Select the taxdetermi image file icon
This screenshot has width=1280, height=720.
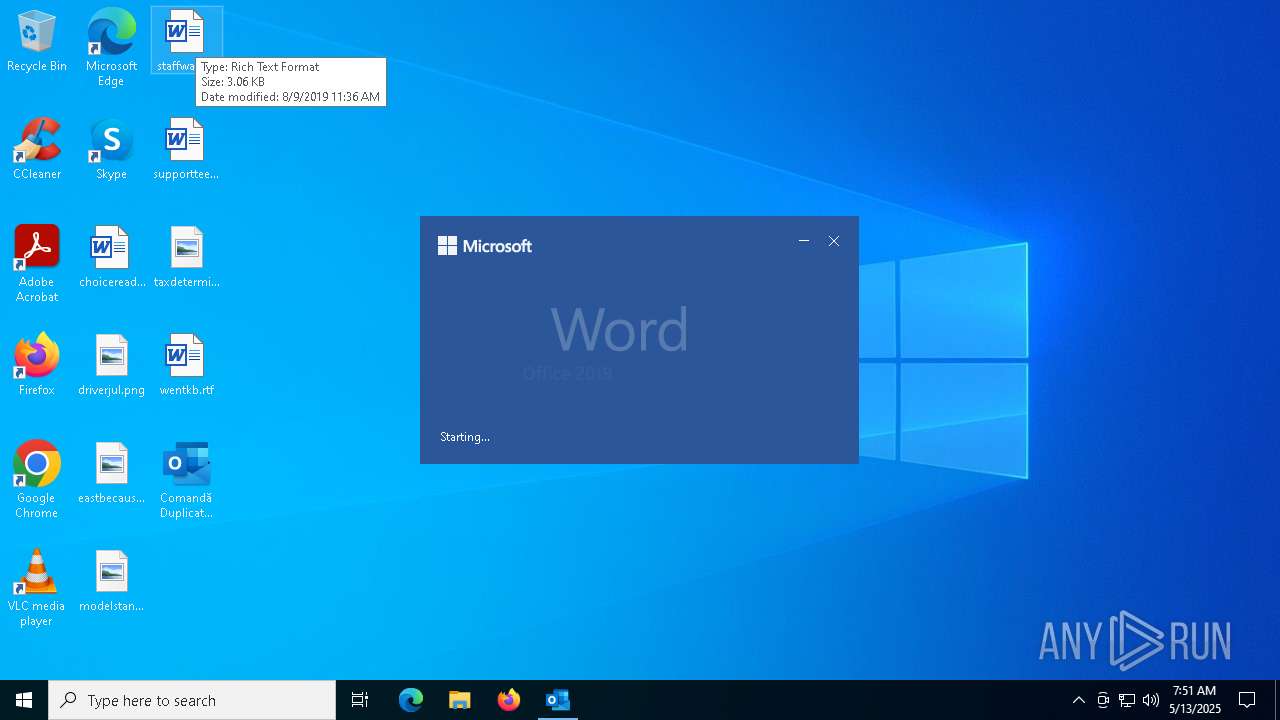(186, 257)
